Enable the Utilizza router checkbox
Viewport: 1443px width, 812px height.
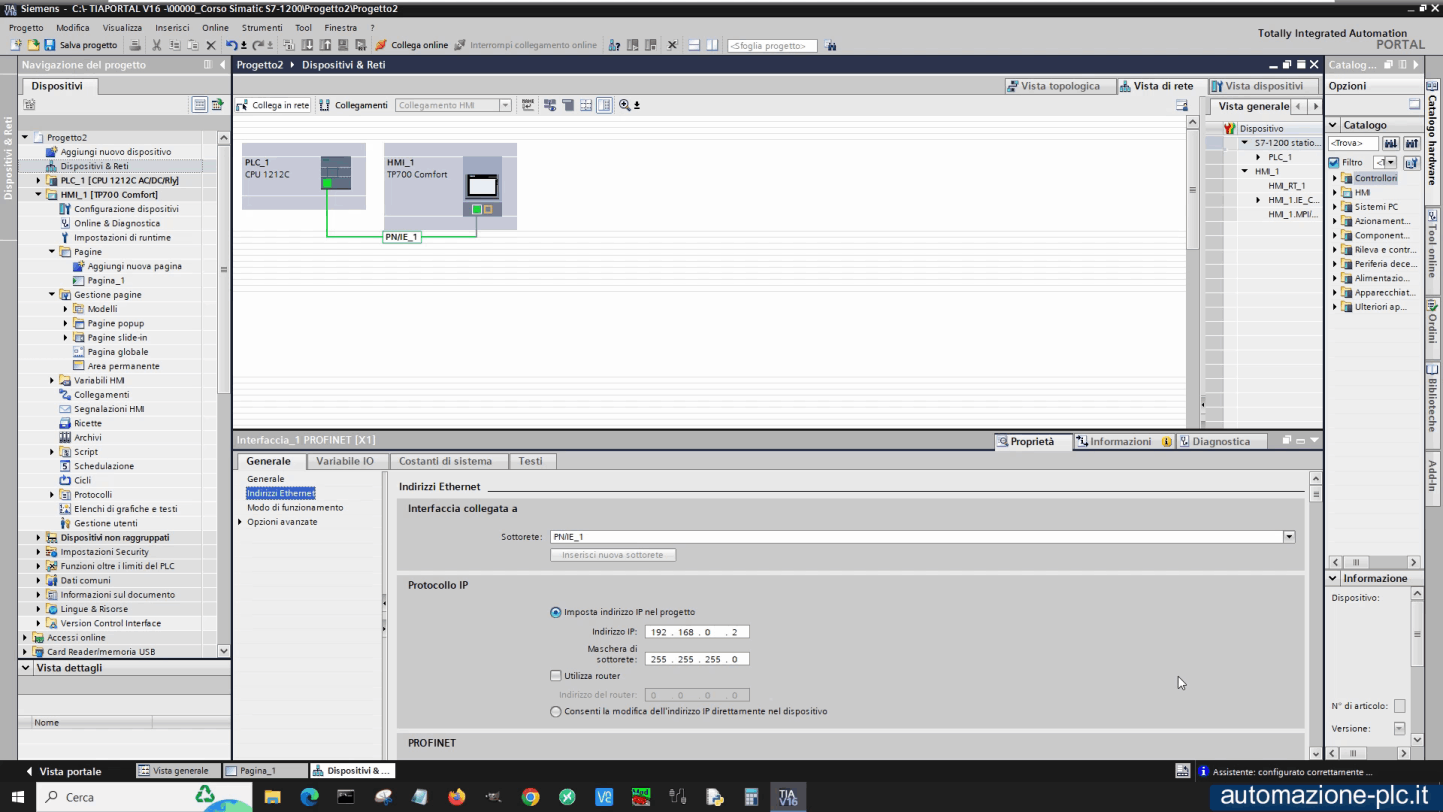point(556,676)
